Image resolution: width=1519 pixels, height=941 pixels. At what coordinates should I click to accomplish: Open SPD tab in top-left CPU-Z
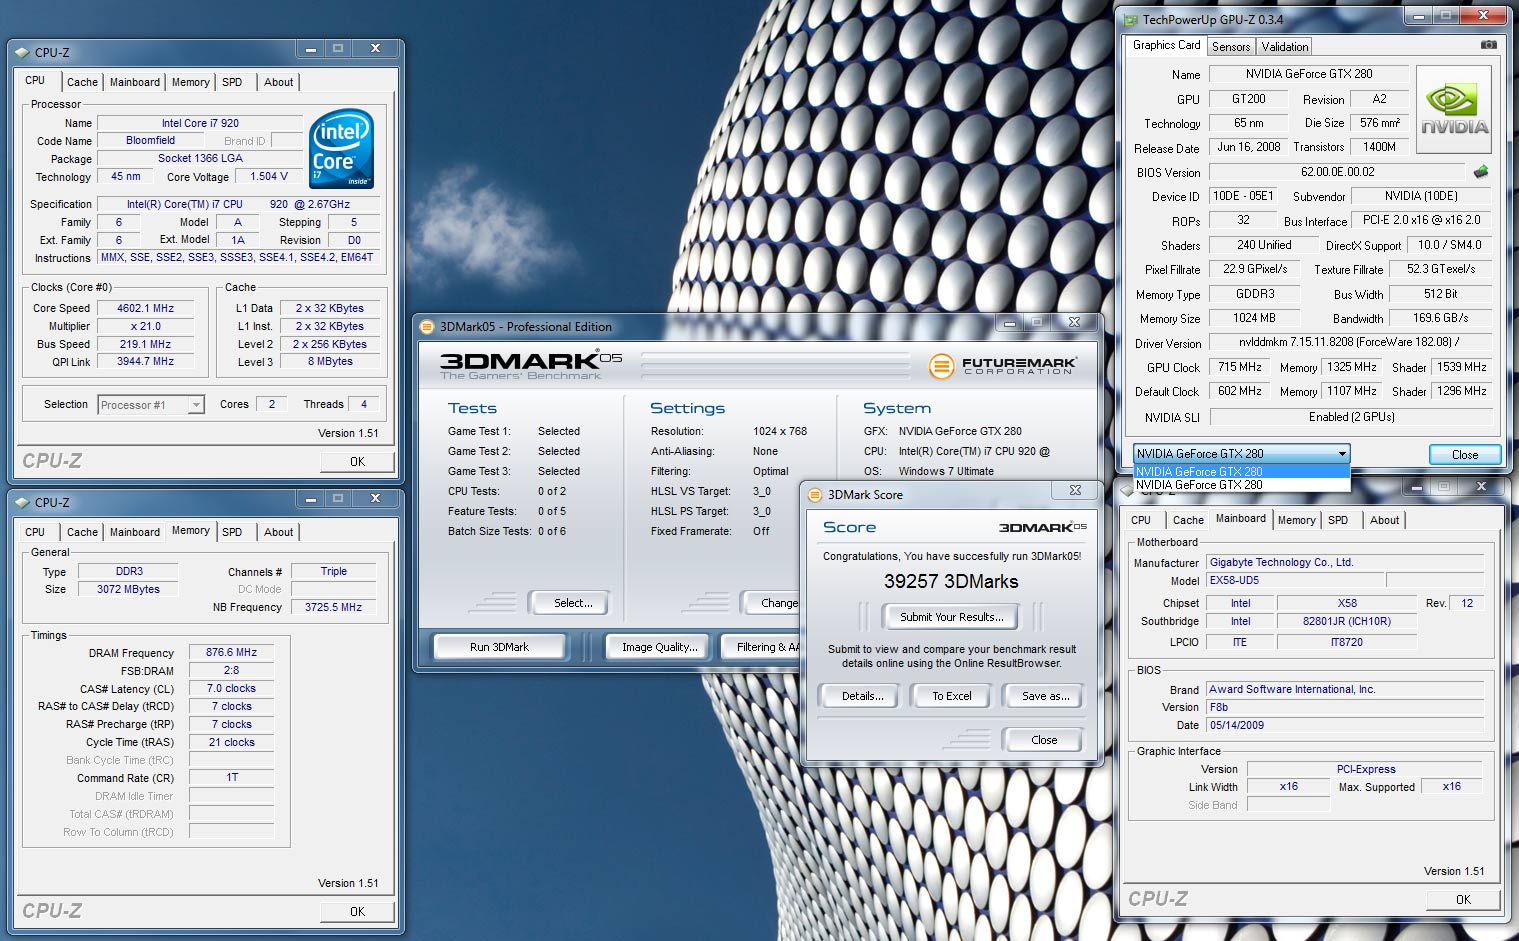coord(232,82)
